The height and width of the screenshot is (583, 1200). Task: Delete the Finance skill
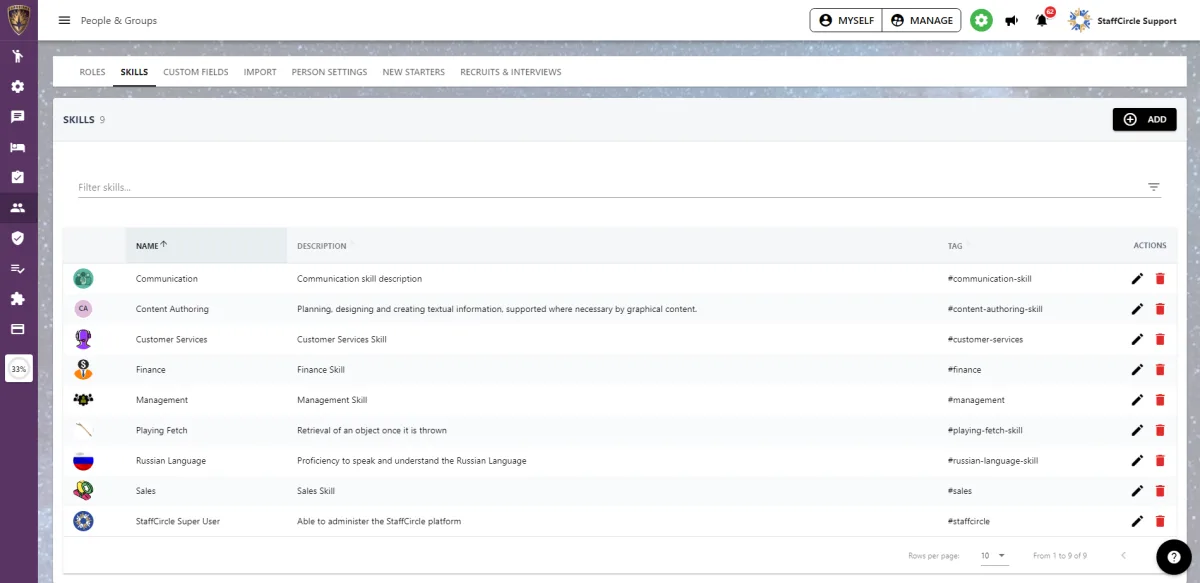coord(1160,370)
